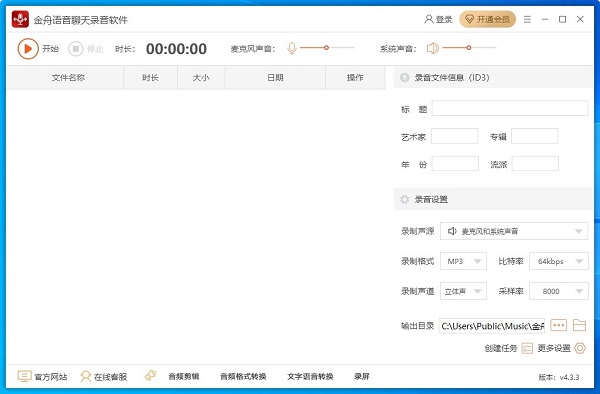The height and width of the screenshot is (394, 600).
Task: Adjust the microphone volume slider
Action: [x=327, y=48]
